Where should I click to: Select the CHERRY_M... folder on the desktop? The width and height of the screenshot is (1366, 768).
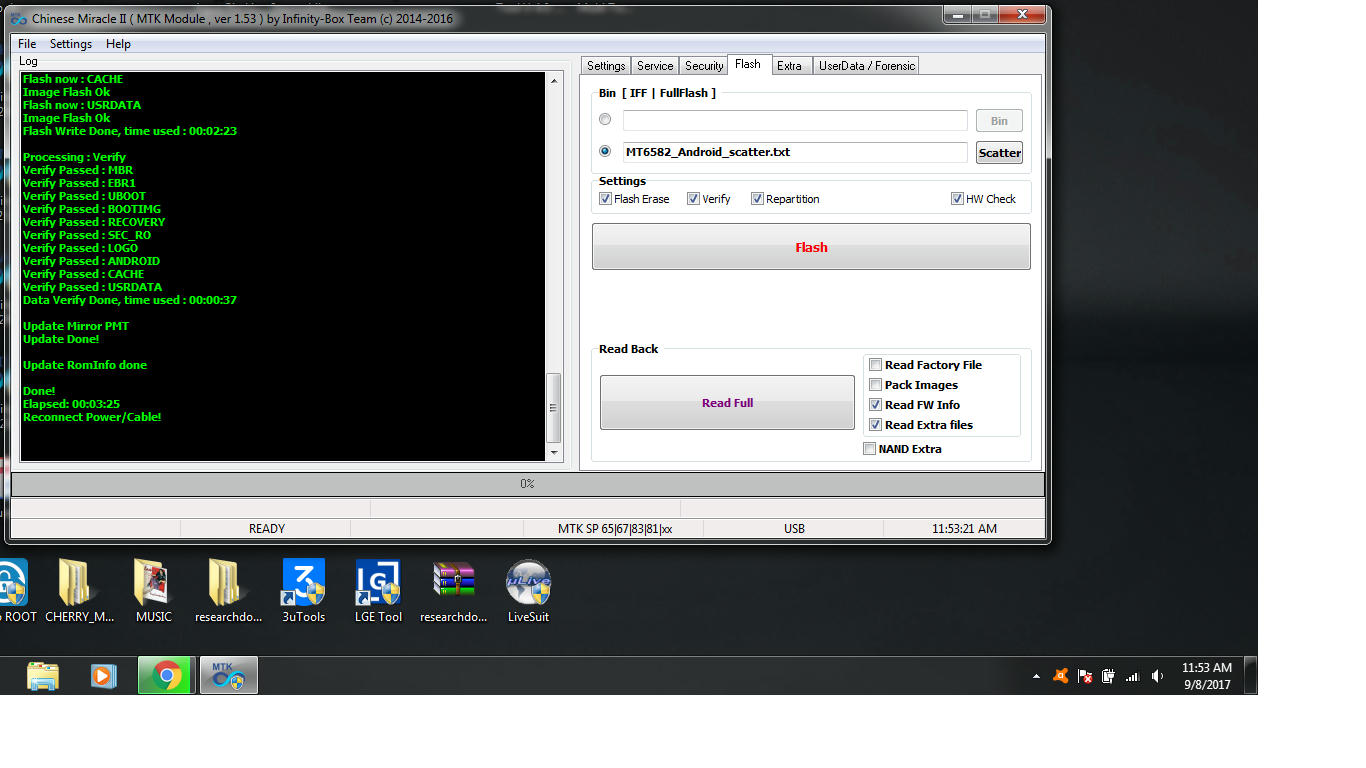80,591
